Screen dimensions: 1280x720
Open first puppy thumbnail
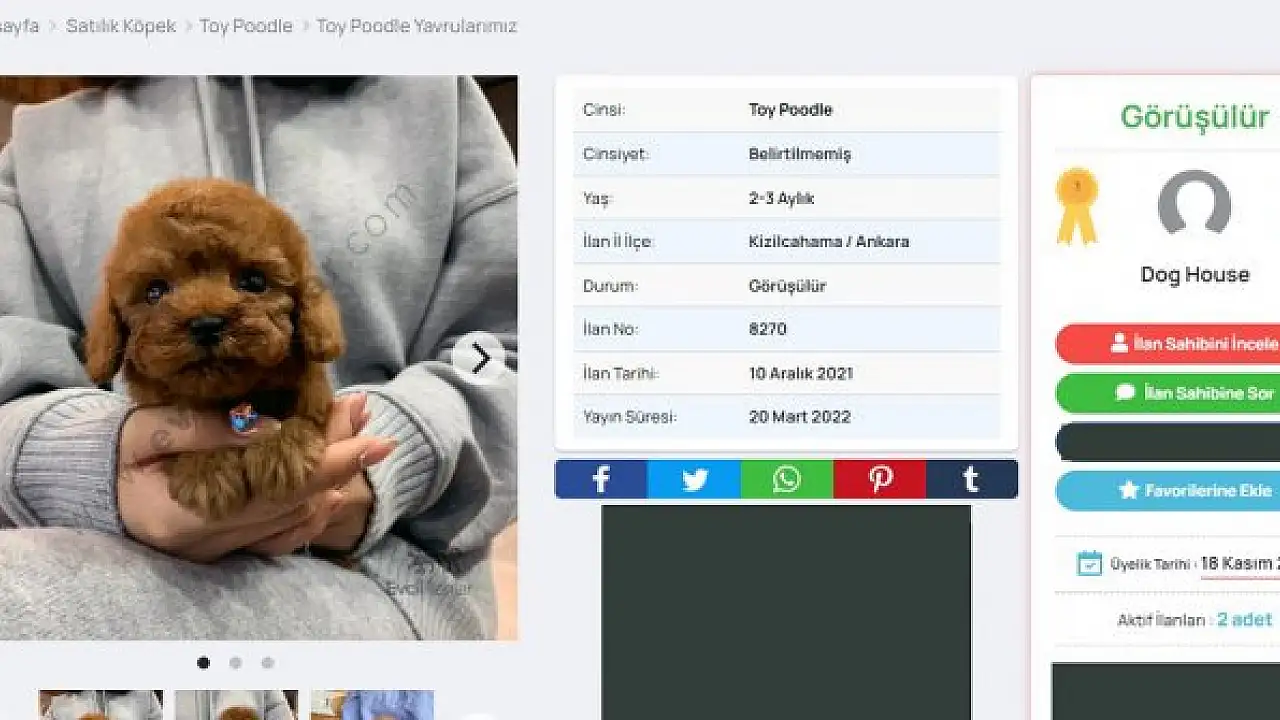coord(100,705)
